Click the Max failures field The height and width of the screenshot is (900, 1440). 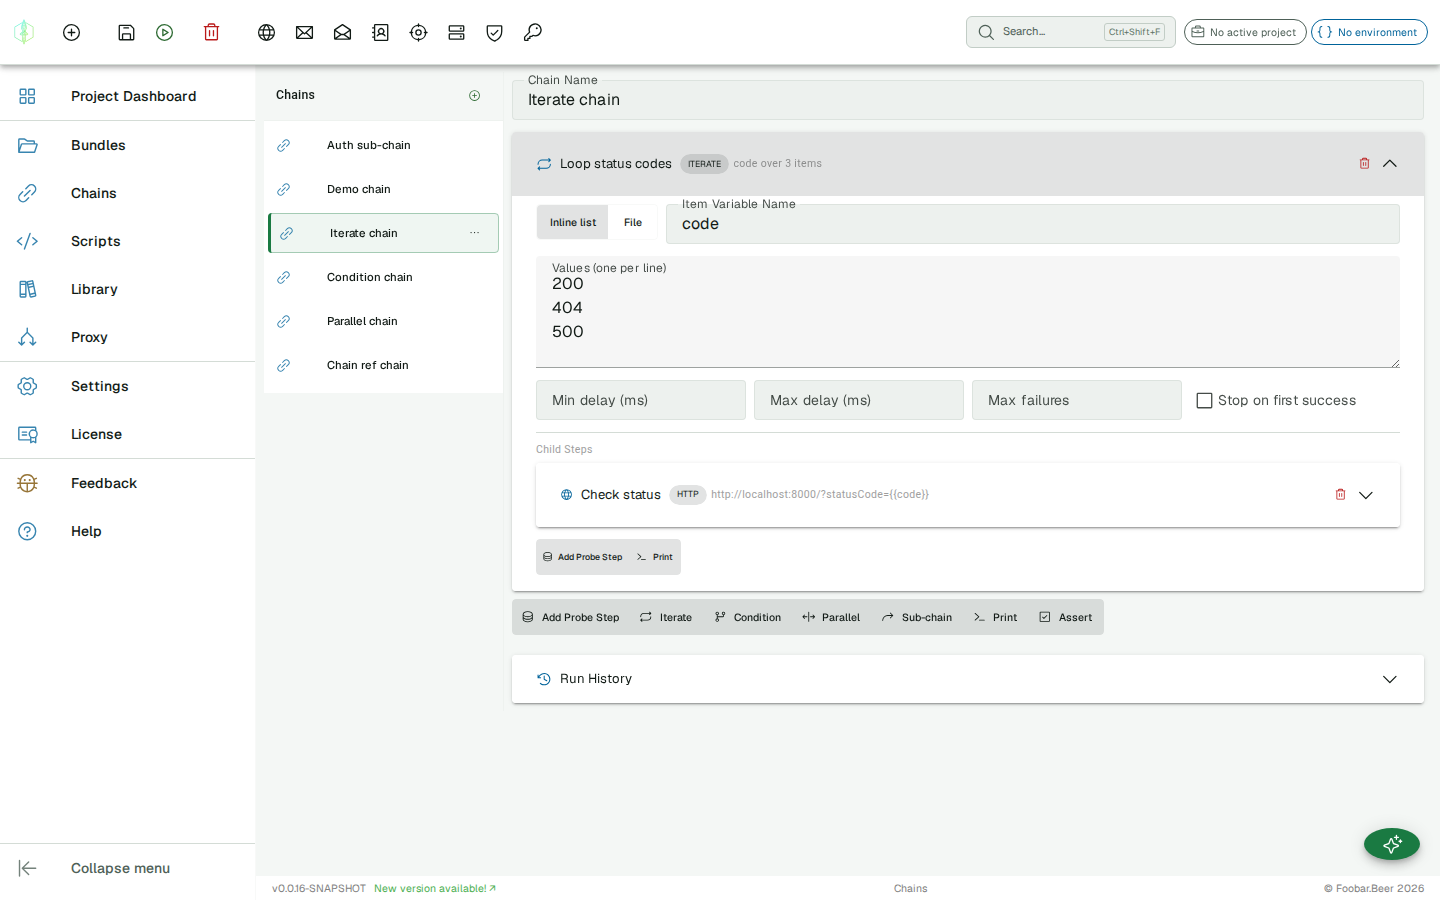pyautogui.click(x=1077, y=400)
